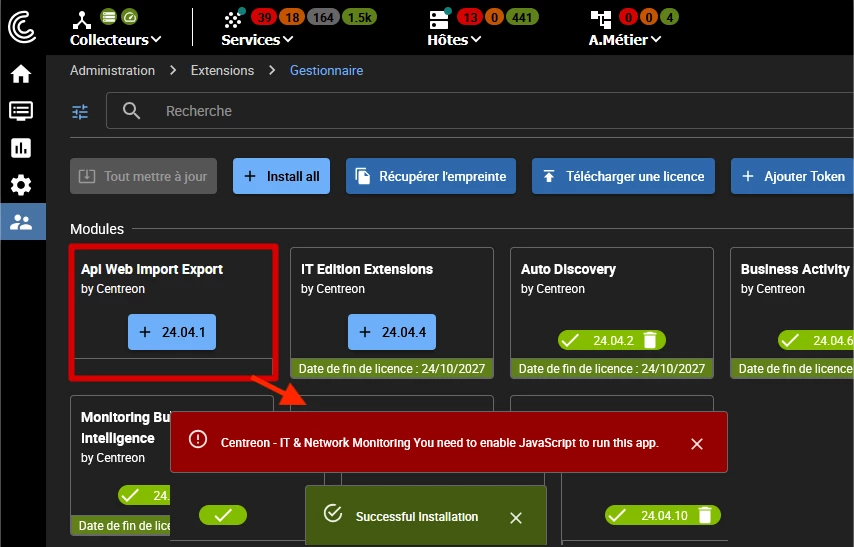Click the A.Métier hierarchy icon
854x547 pixels.
point(601,20)
